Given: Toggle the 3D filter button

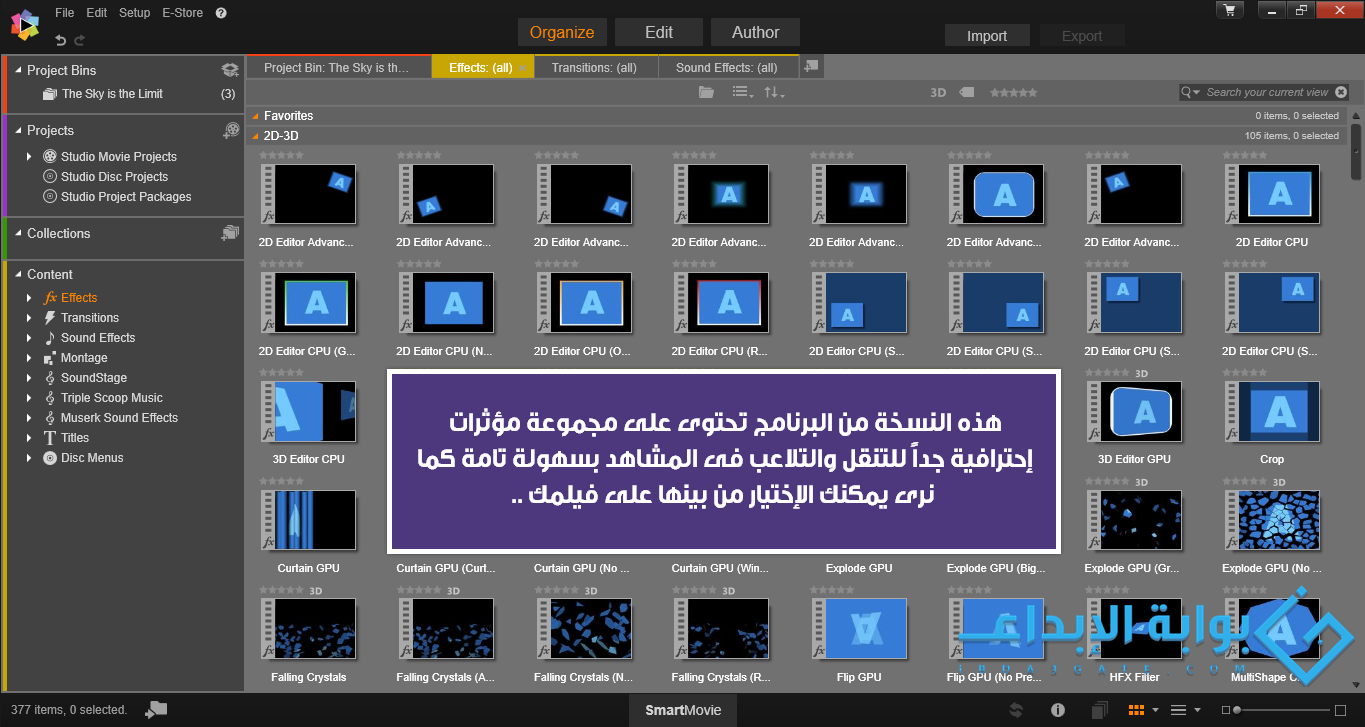Looking at the screenshot, I should pos(938,92).
